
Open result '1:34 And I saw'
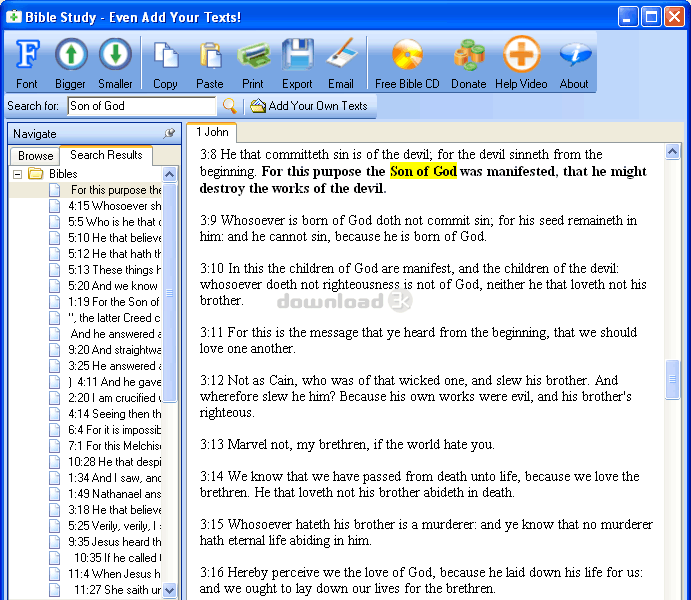tap(115, 478)
